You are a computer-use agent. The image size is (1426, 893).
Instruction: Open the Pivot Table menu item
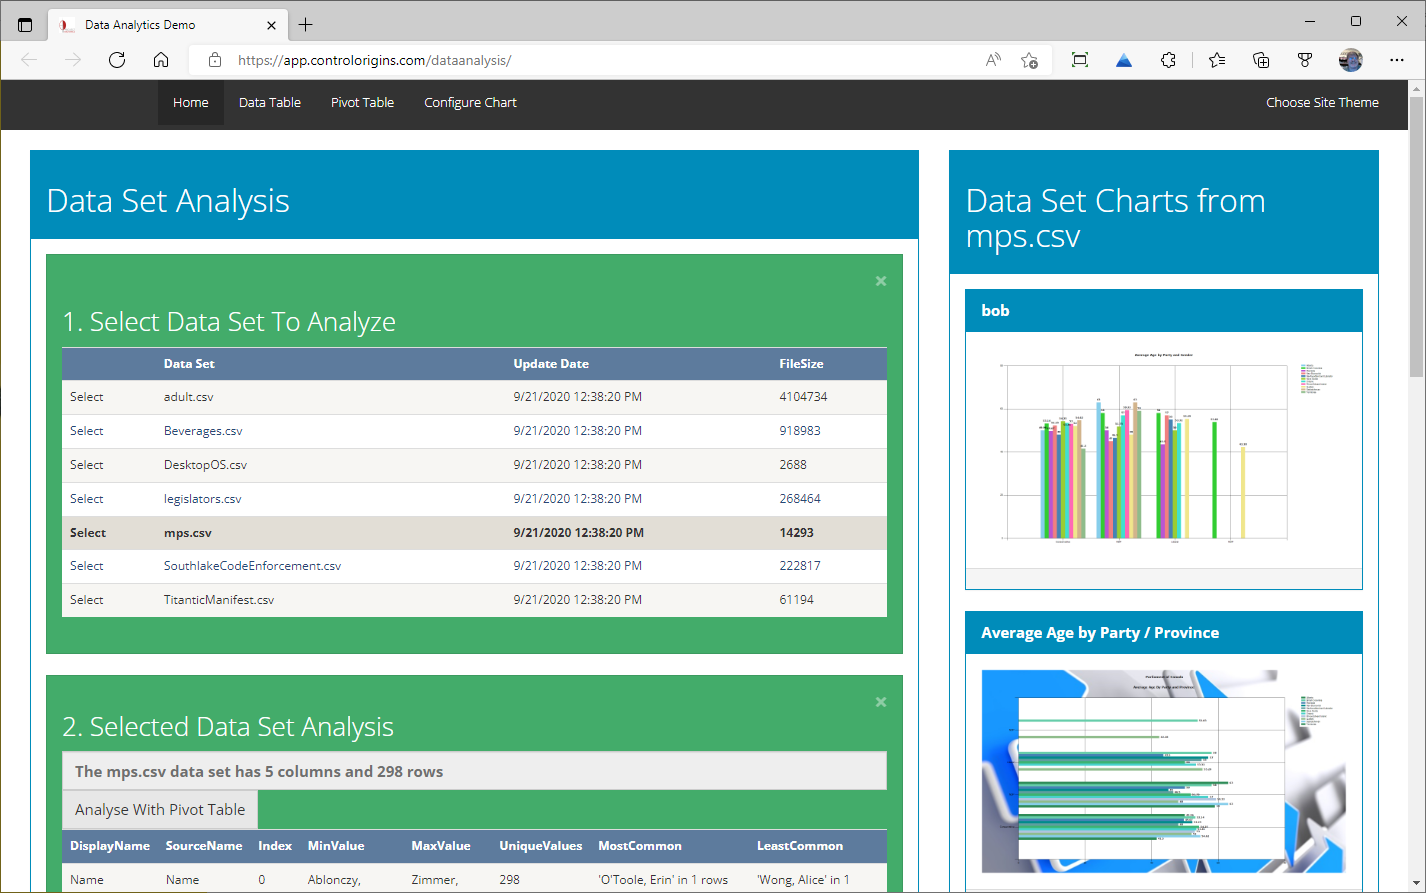[x=362, y=102]
